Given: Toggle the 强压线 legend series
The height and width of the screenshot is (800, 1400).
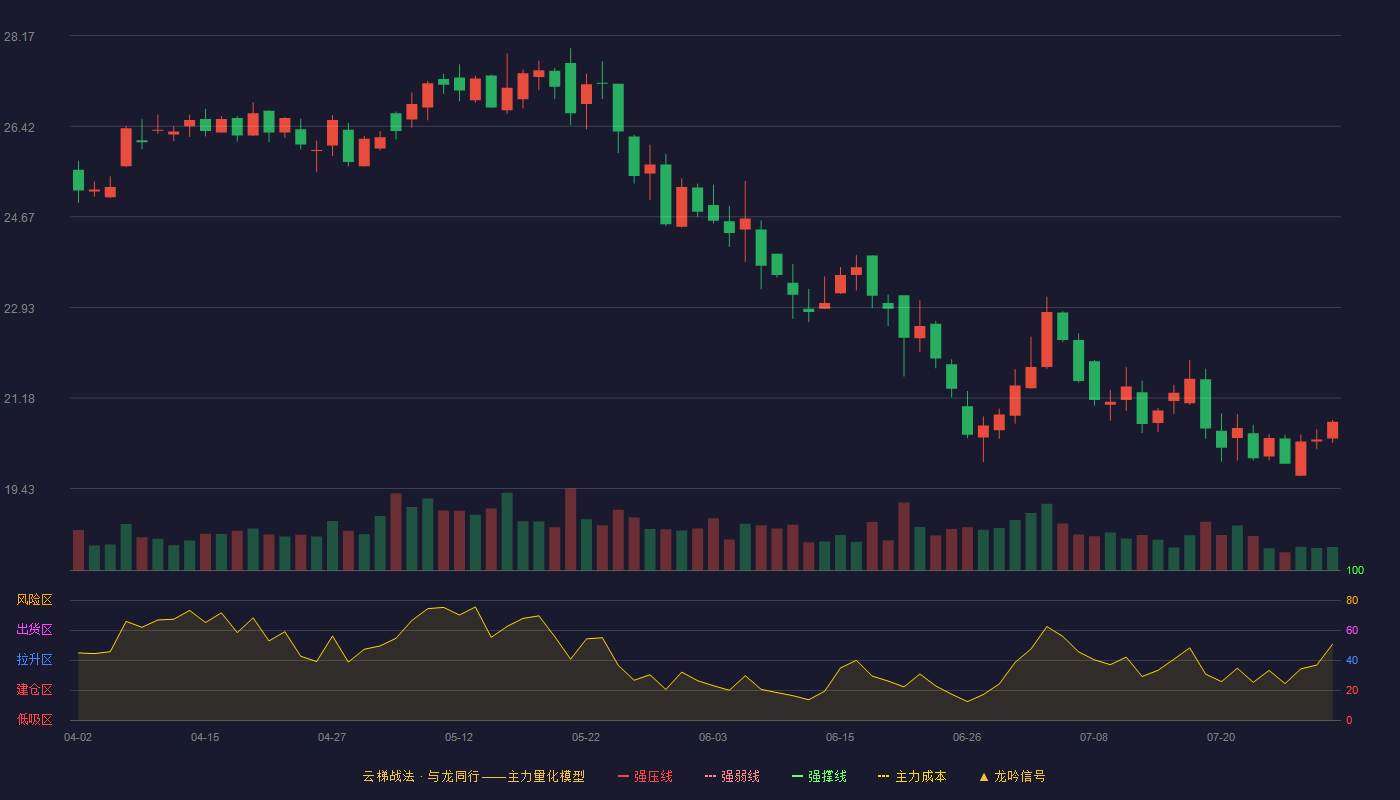Looking at the screenshot, I should point(645,776).
